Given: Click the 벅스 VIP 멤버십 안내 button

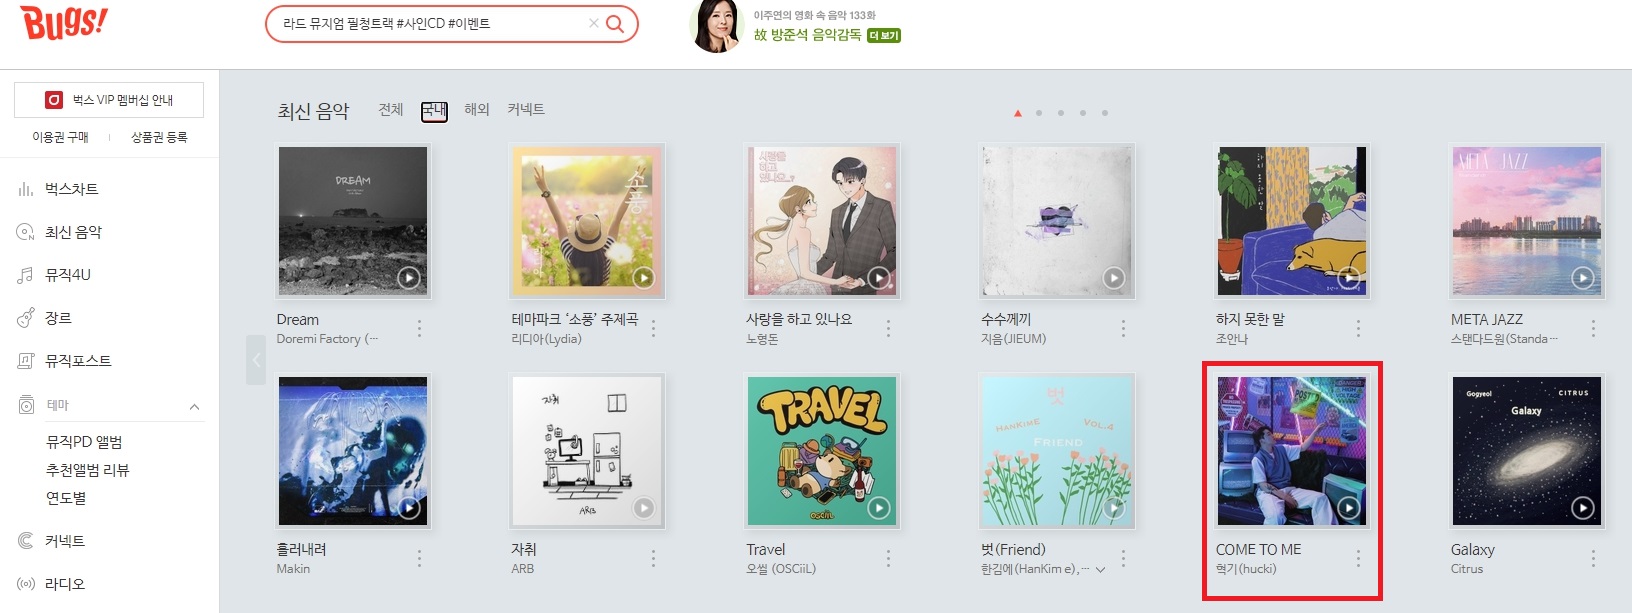Looking at the screenshot, I should coord(109,100).
